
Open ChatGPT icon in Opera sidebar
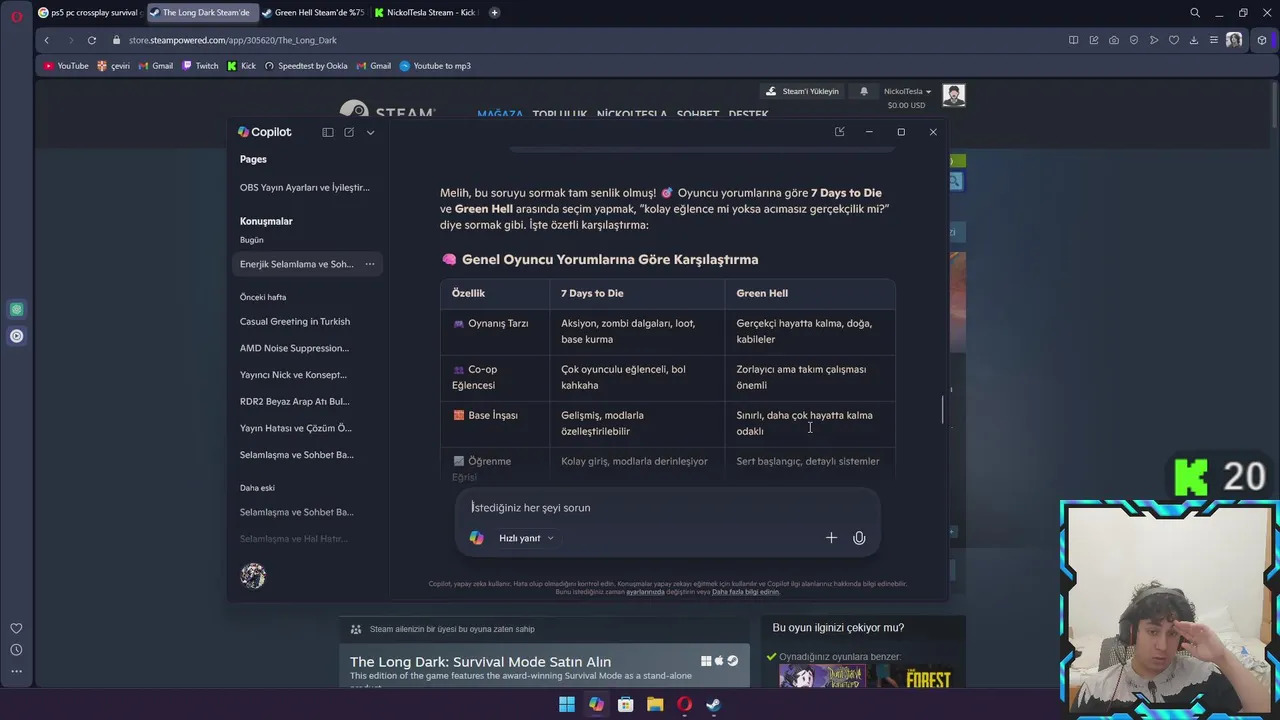click(x=16, y=310)
